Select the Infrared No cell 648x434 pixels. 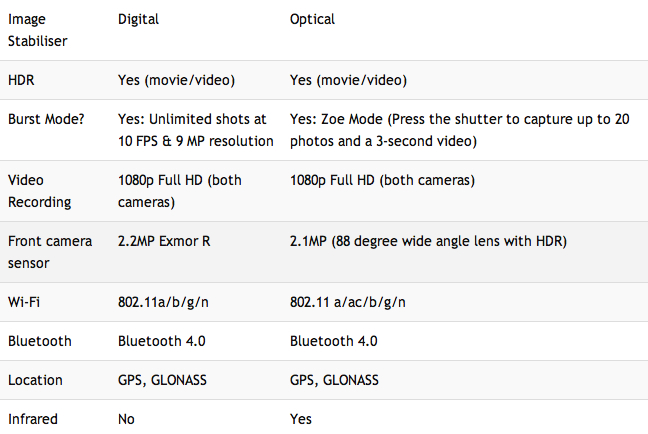tap(126, 419)
